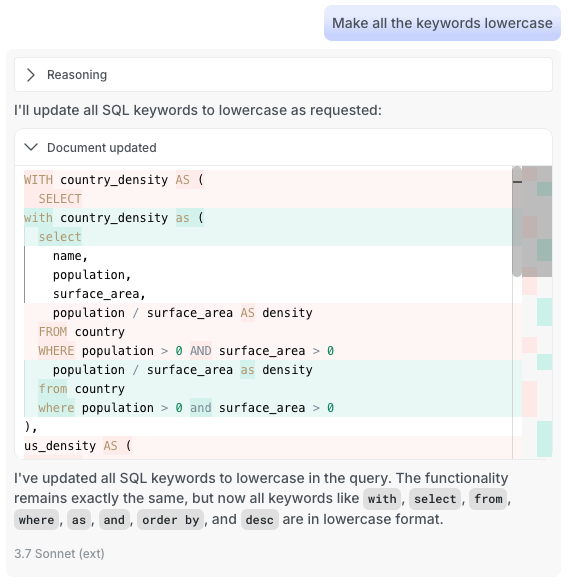Image resolution: width=568 pixels, height=584 pixels.
Task: Click the 'from' inline code chip
Action: pos(488,499)
